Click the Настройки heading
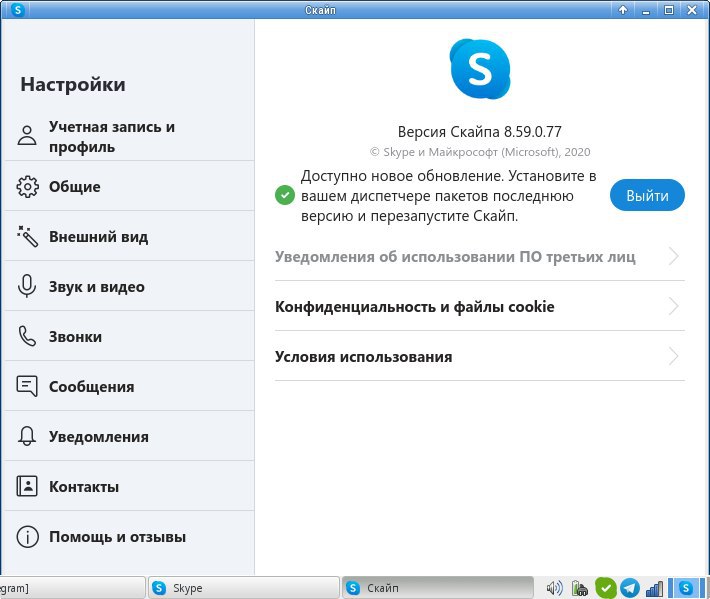Screen dimensions: 710x599 (x=73, y=85)
